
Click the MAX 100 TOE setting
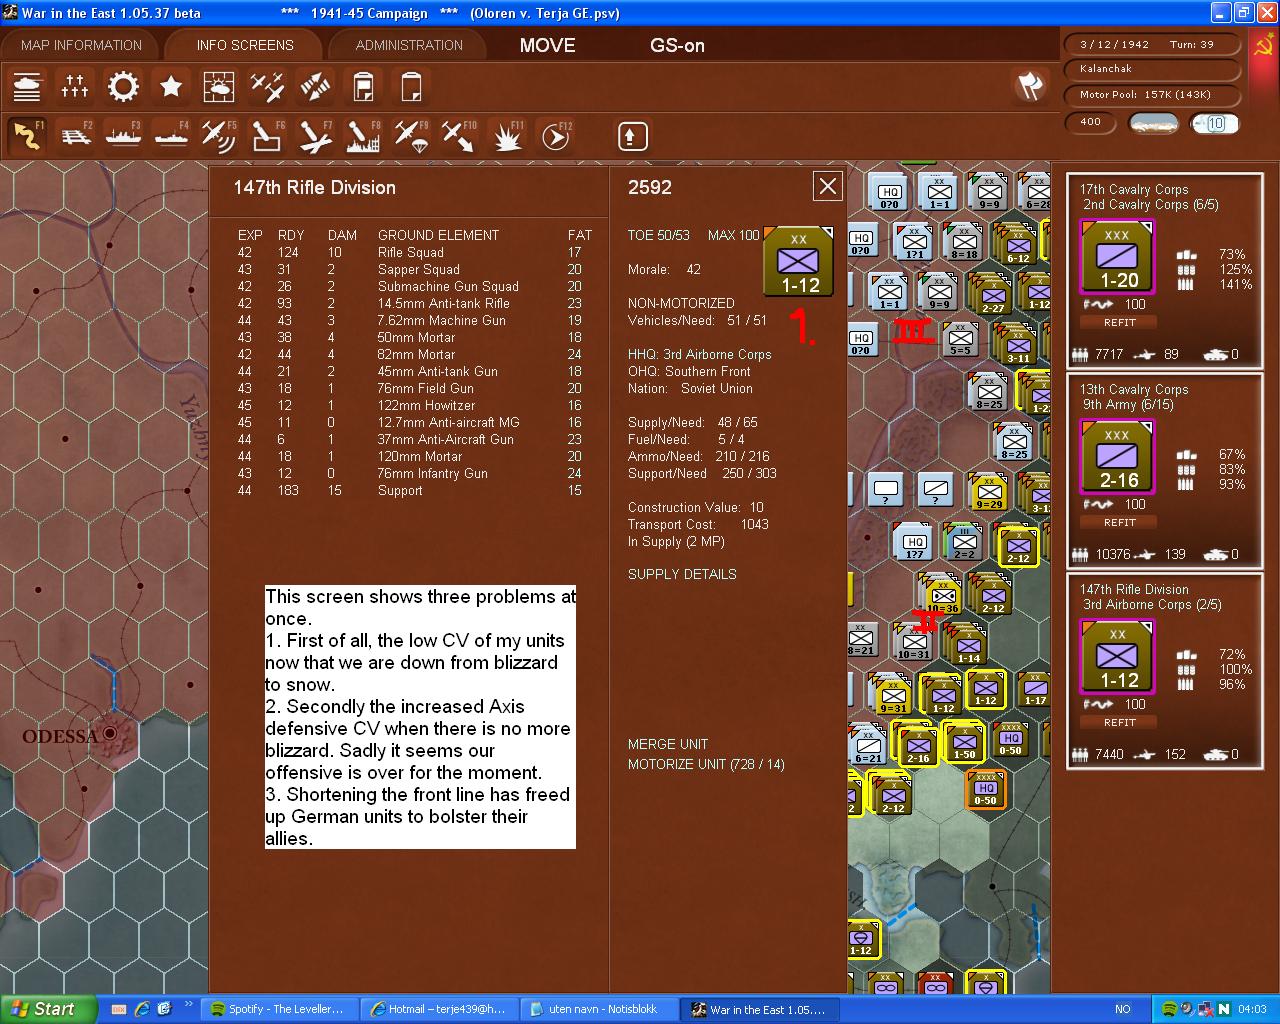(734, 235)
